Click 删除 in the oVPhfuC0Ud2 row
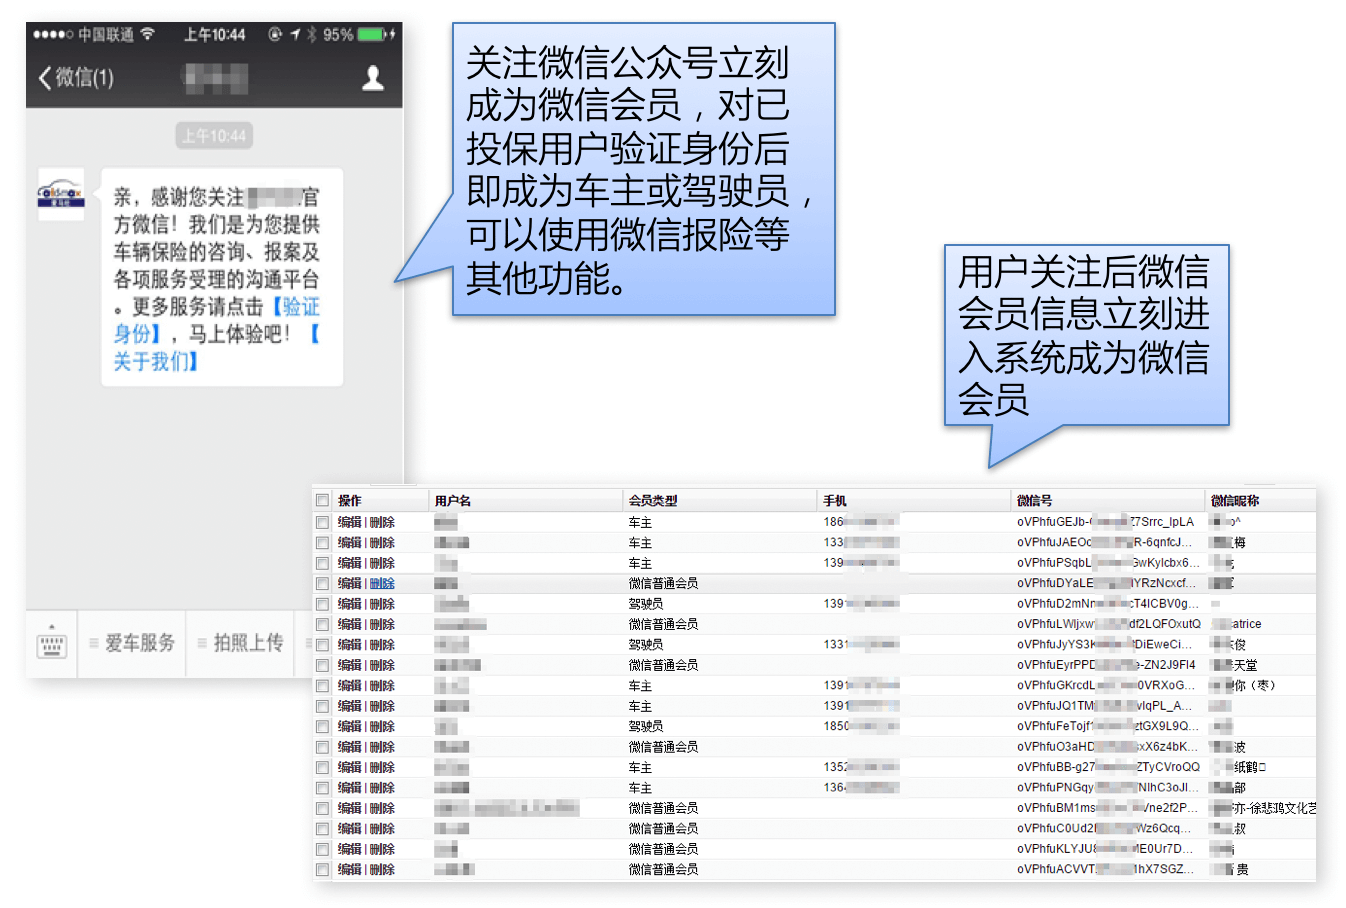Screen dimensions: 1346x908 pos(382,828)
